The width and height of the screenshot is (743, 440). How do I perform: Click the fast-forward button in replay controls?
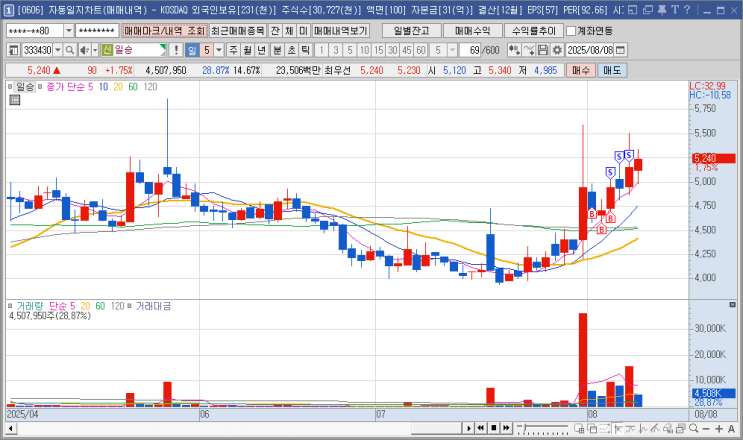pos(507,429)
